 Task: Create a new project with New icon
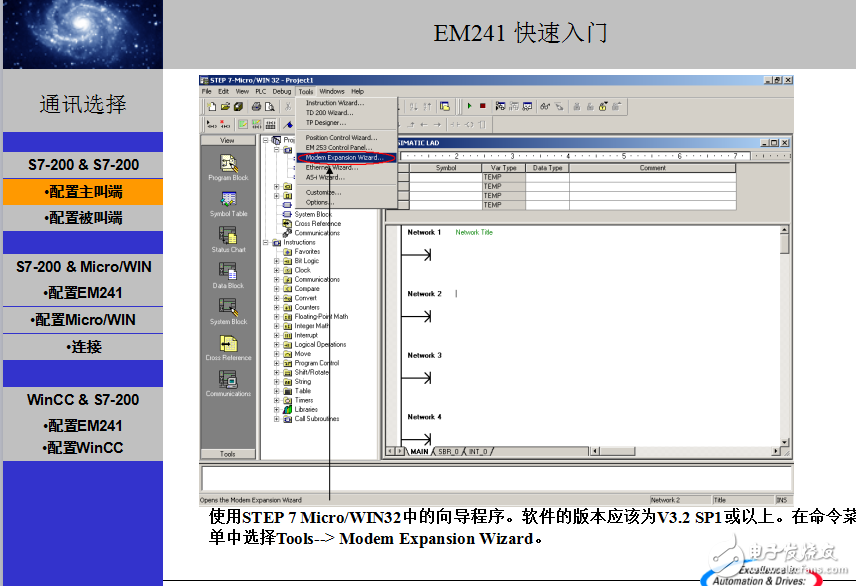pos(212,106)
